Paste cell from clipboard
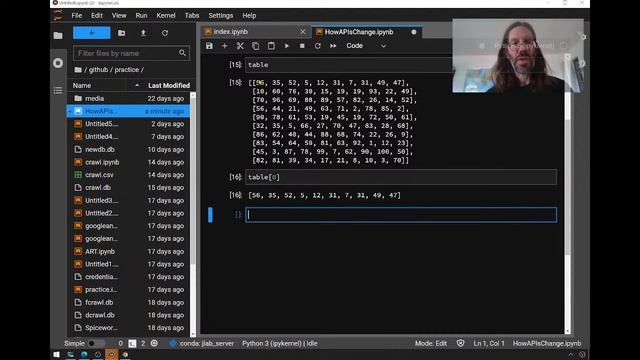Viewport: 640px width, 360px height. click(271, 46)
